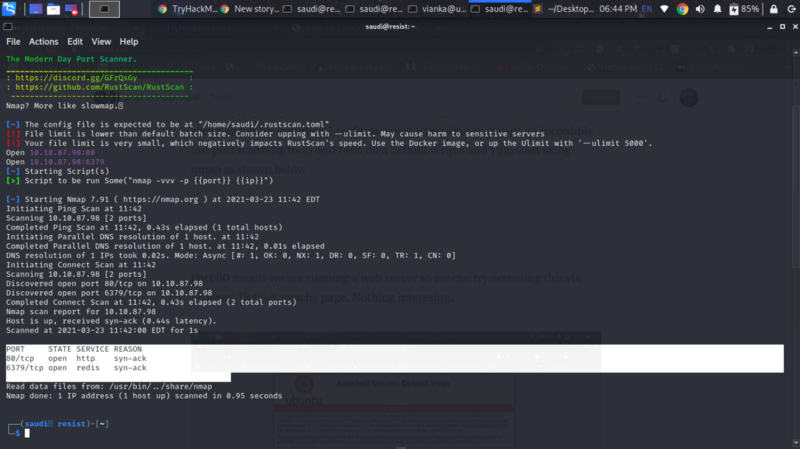Switch to the ~/Desktop... Sublime task

(564, 9)
